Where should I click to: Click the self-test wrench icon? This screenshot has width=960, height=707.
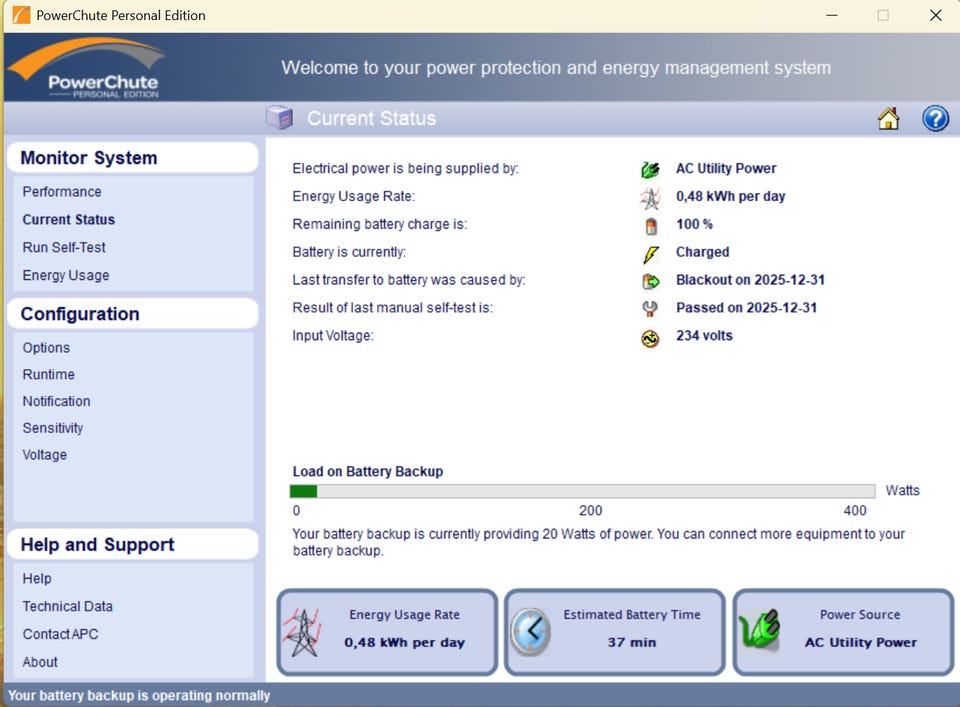click(650, 309)
